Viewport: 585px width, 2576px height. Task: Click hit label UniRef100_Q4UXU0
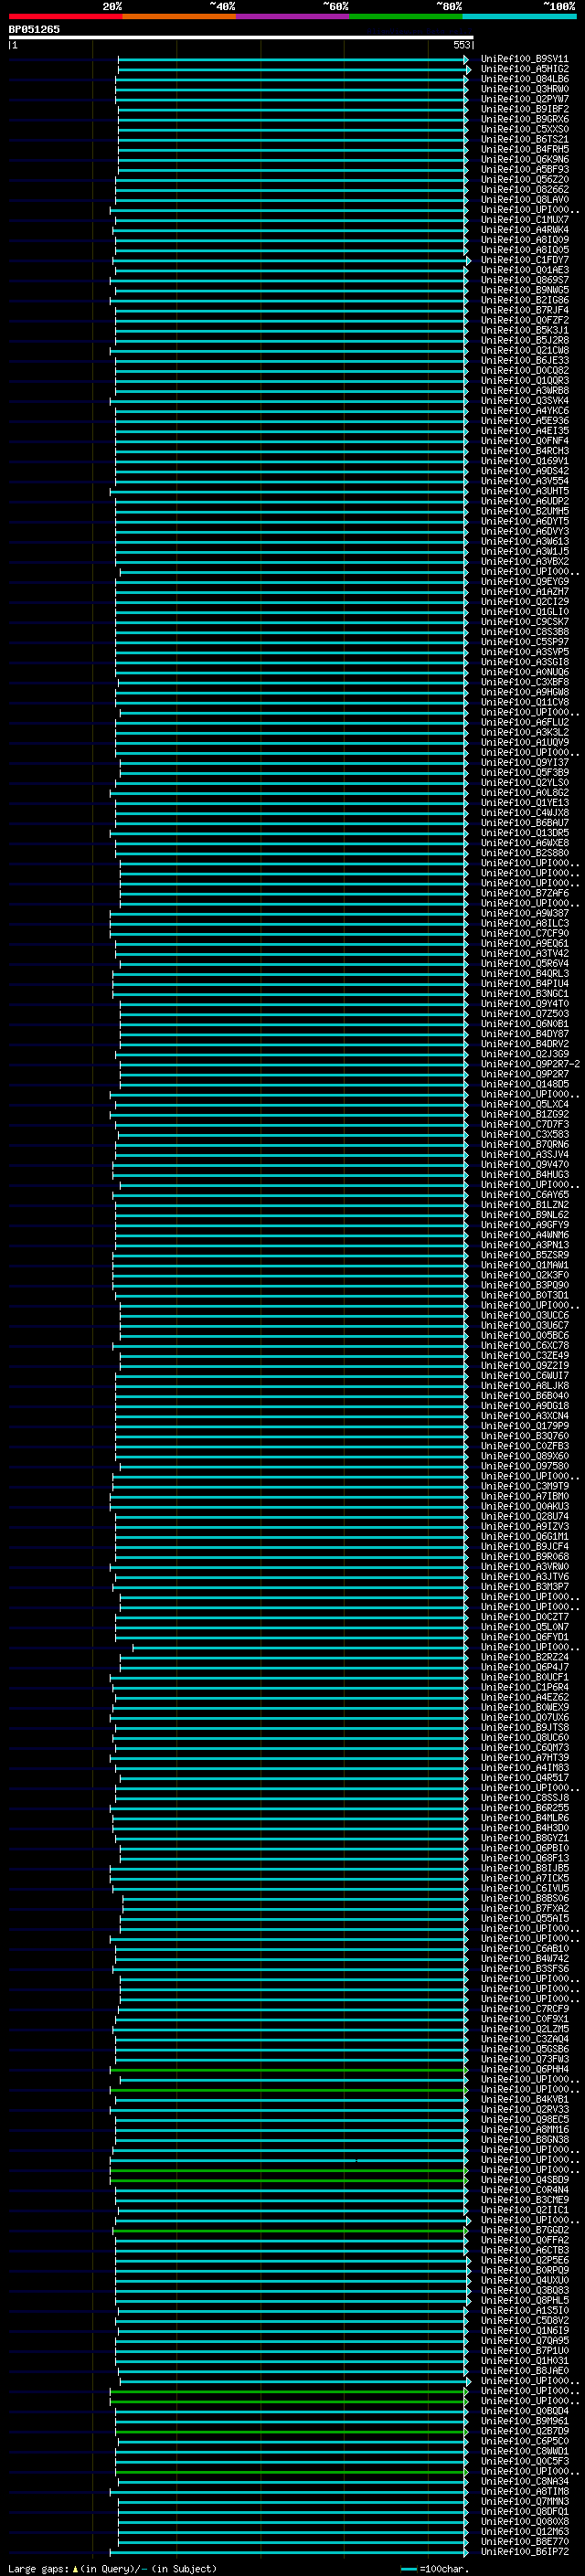(524, 2280)
